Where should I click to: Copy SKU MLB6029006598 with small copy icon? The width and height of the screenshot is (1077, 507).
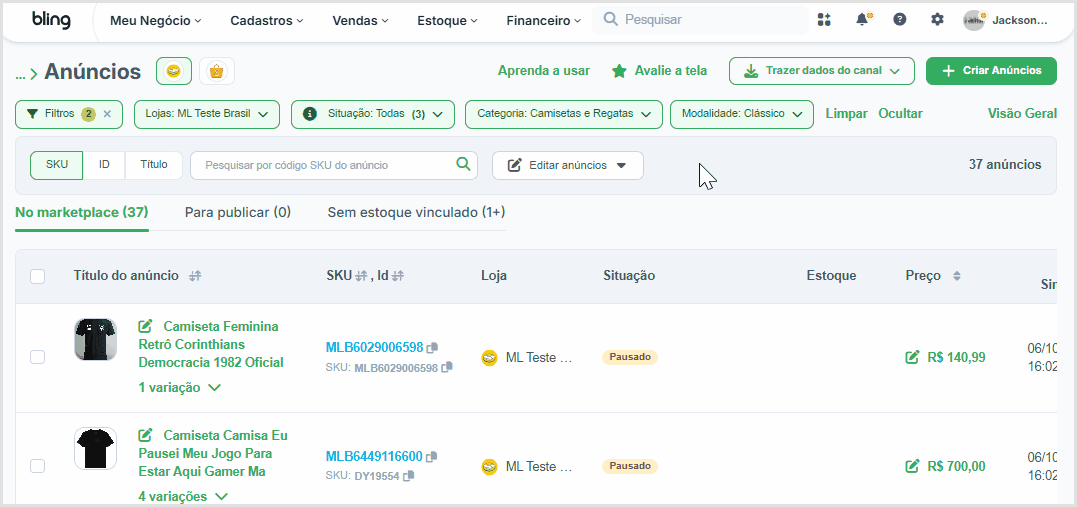[x=447, y=367]
